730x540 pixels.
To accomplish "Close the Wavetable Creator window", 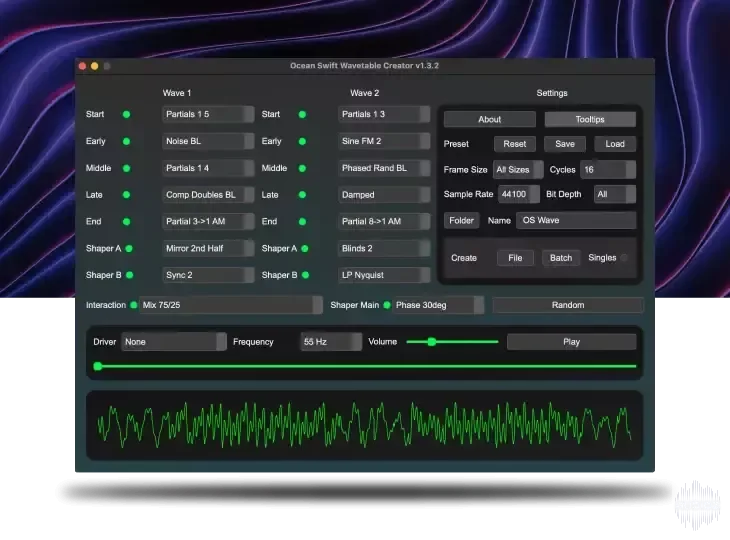I will point(82,66).
